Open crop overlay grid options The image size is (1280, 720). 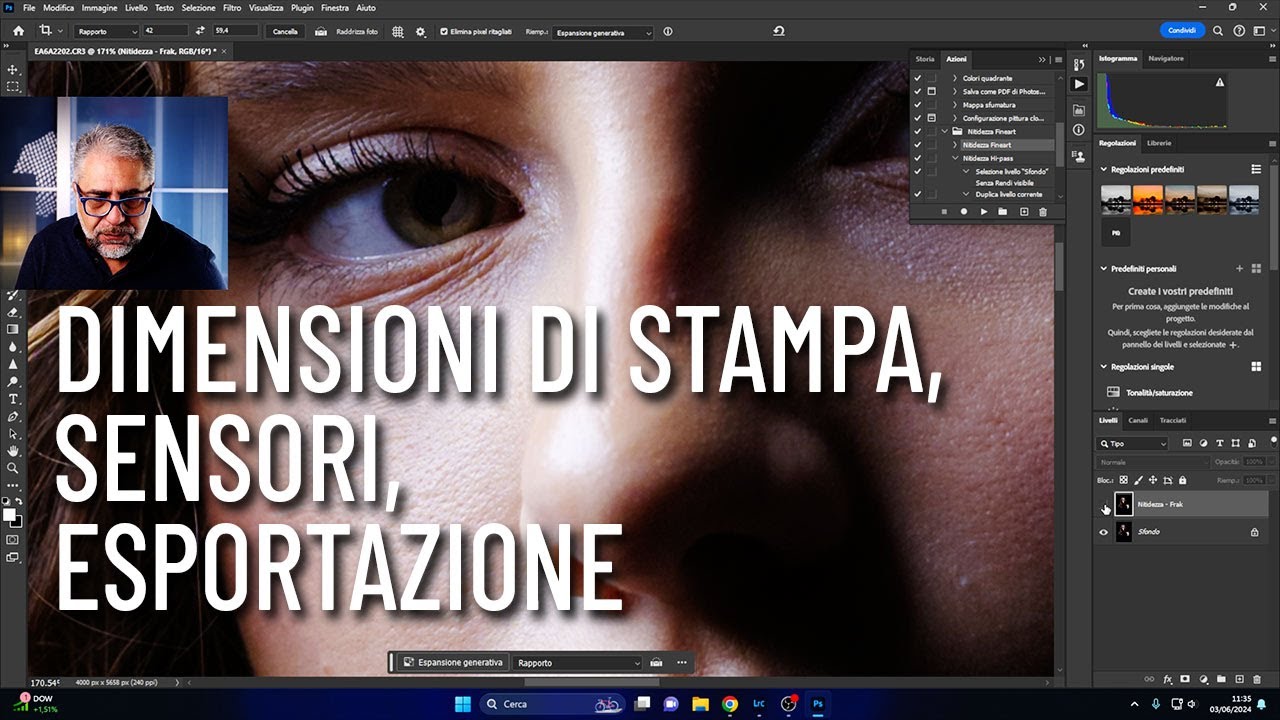pos(398,32)
